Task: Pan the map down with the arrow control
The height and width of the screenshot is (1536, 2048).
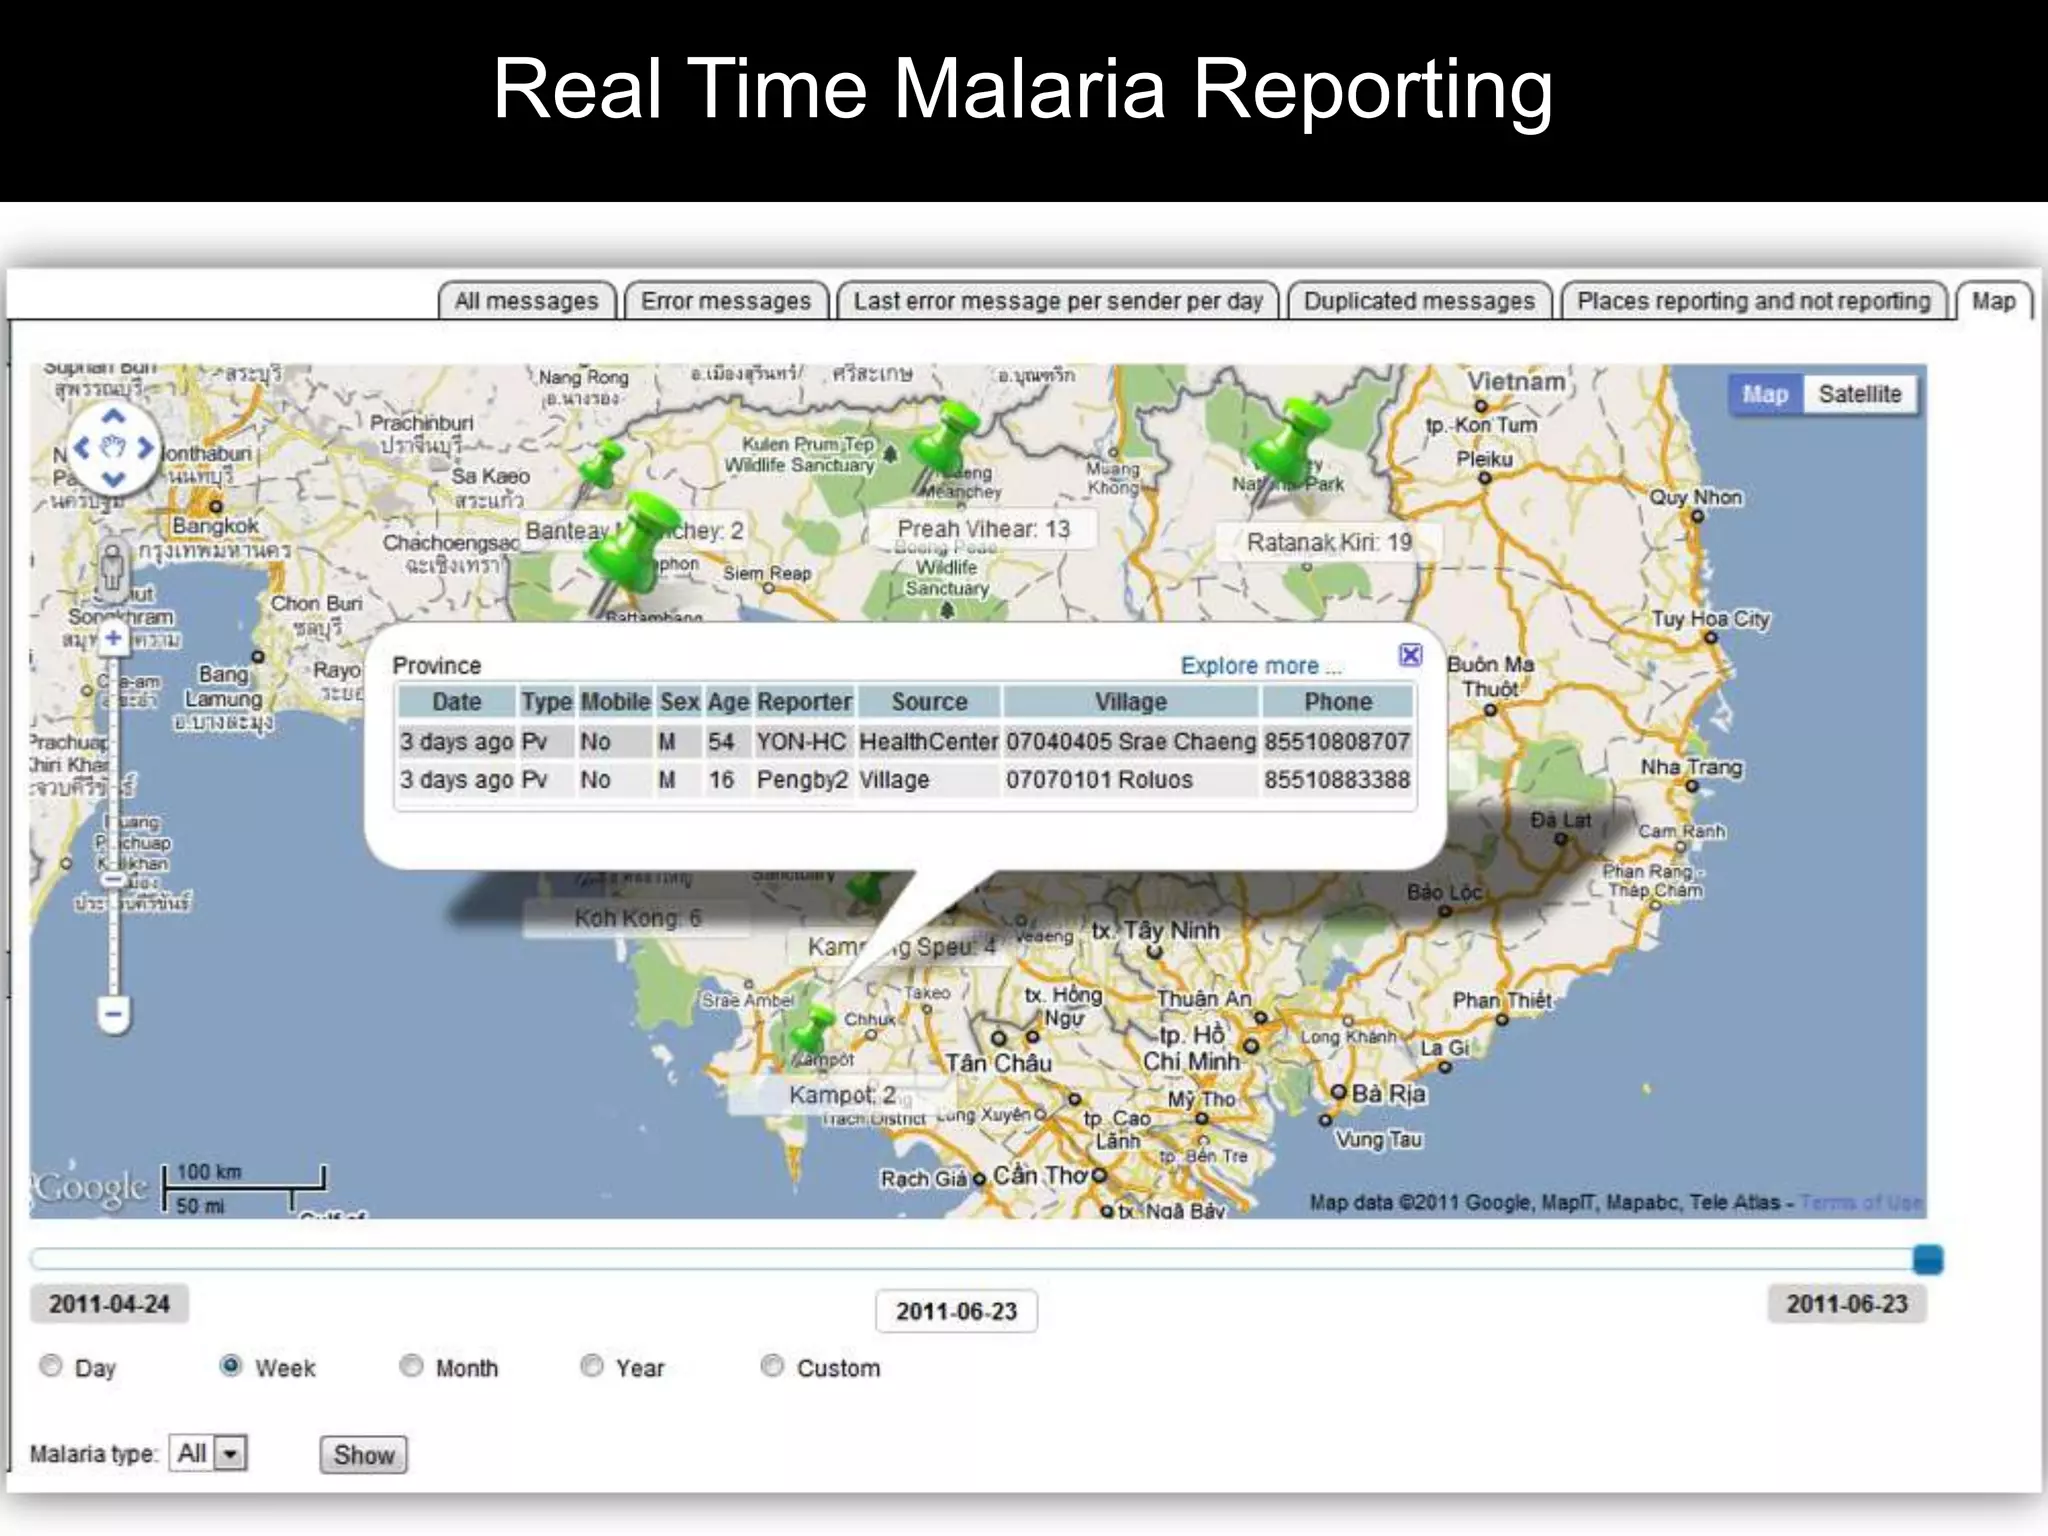Action: click(x=114, y=479)
